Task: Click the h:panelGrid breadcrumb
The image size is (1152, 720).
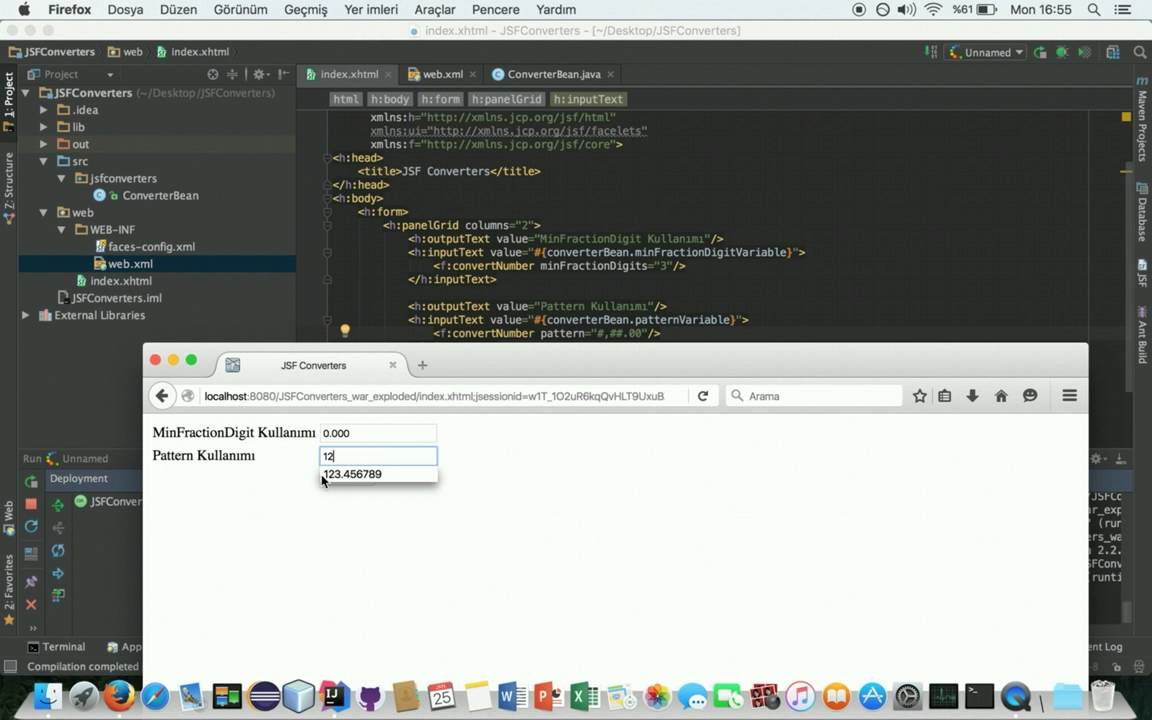Action: (506, 99)
